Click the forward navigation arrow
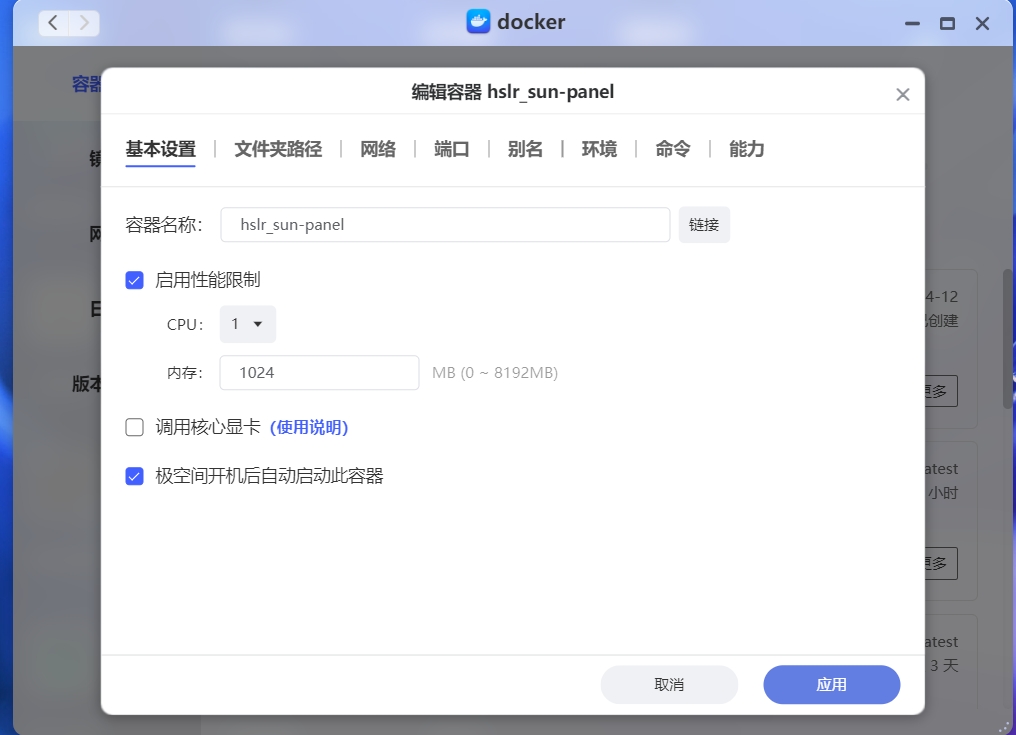The width and height of the screenshot is (1016, 735). coord(84,22)
